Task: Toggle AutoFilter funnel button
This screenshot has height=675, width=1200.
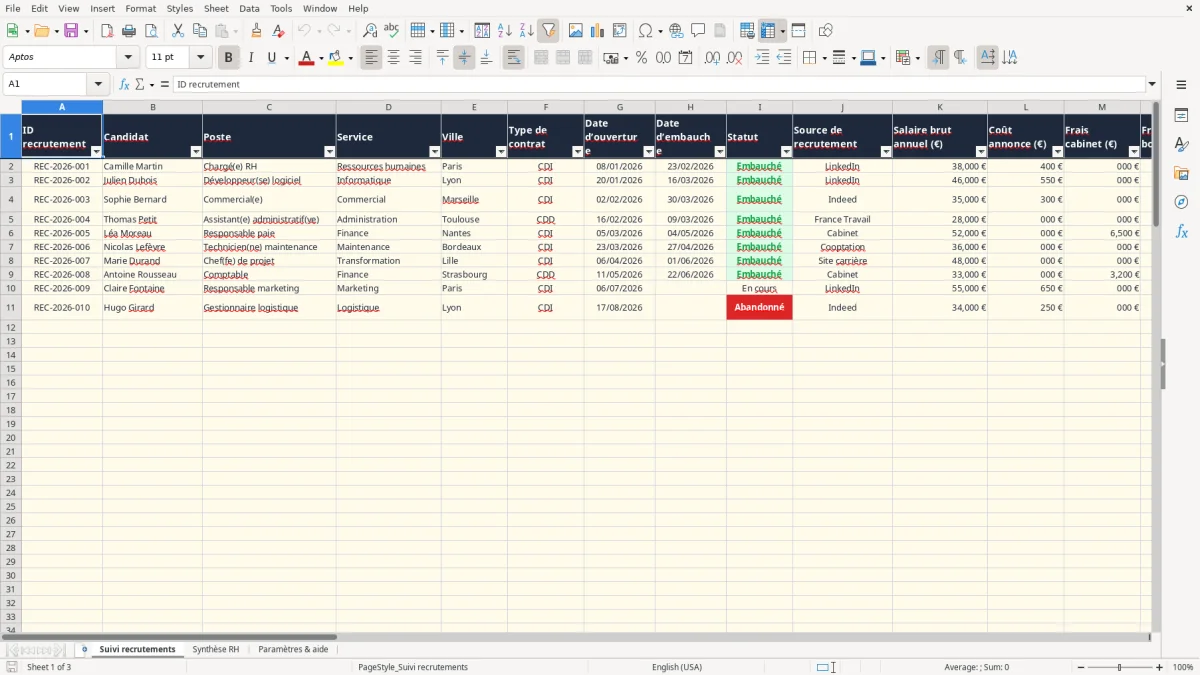Action: click(x=548, y=31)
